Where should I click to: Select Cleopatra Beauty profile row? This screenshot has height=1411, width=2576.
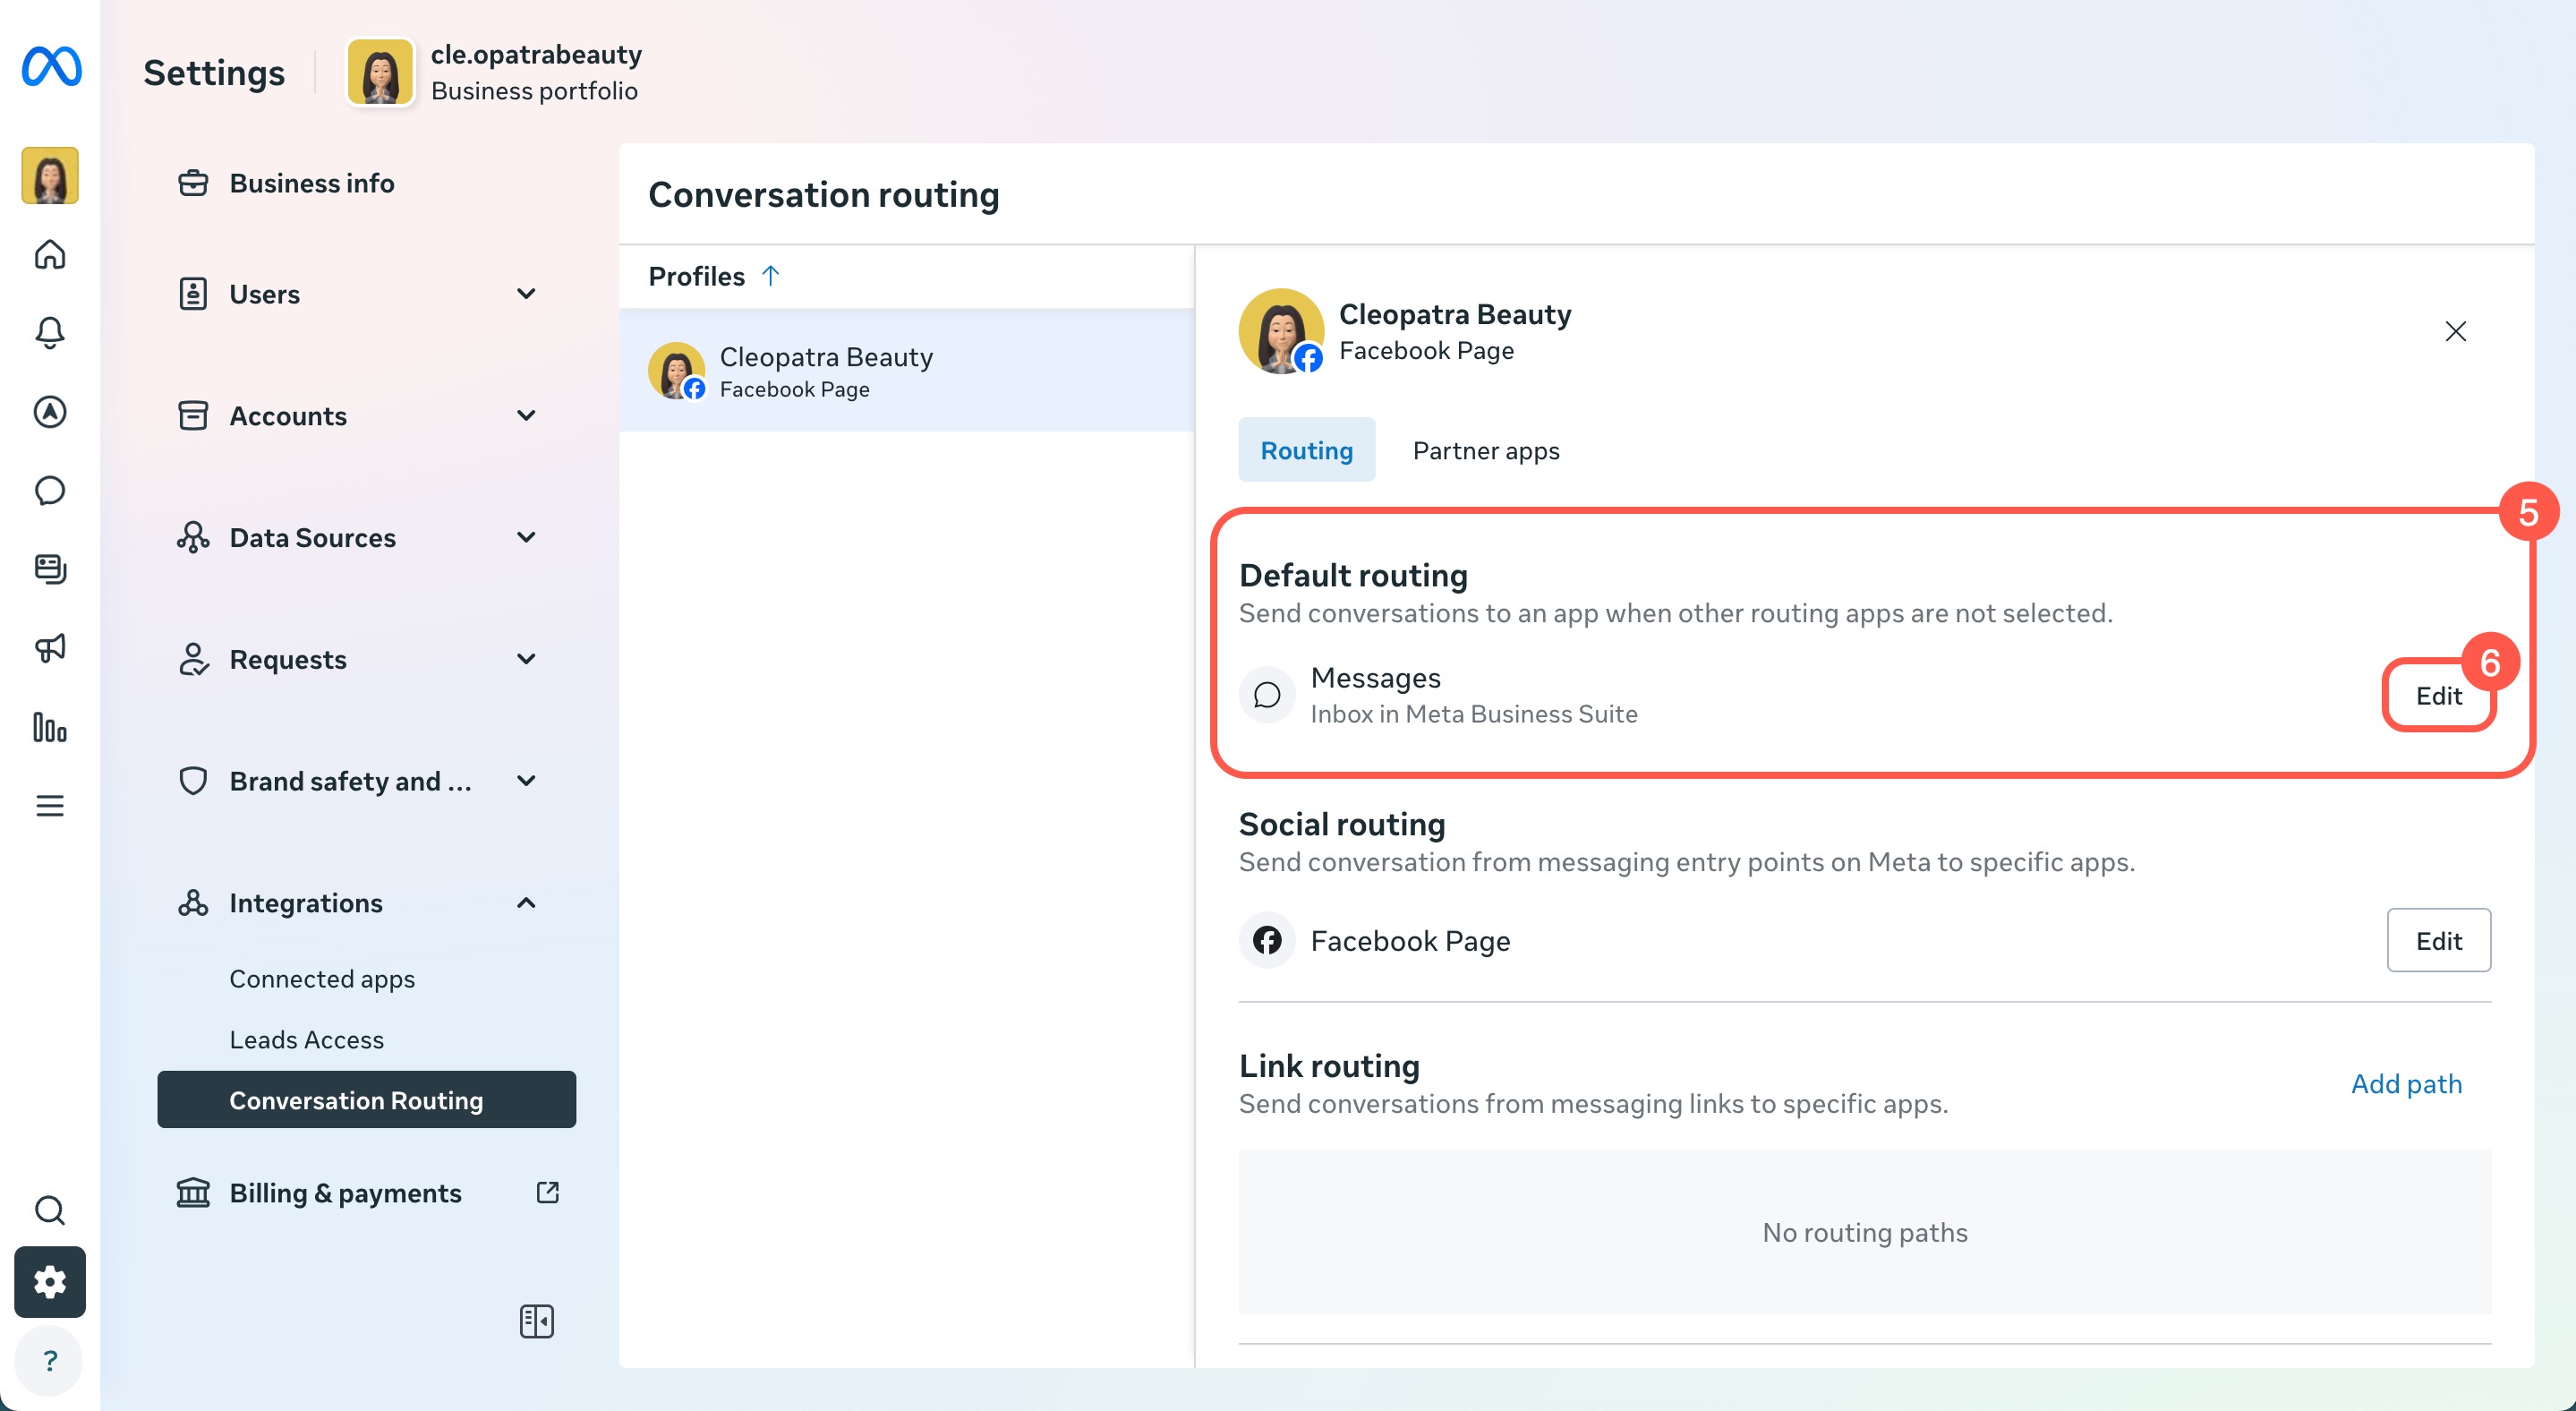905,371
